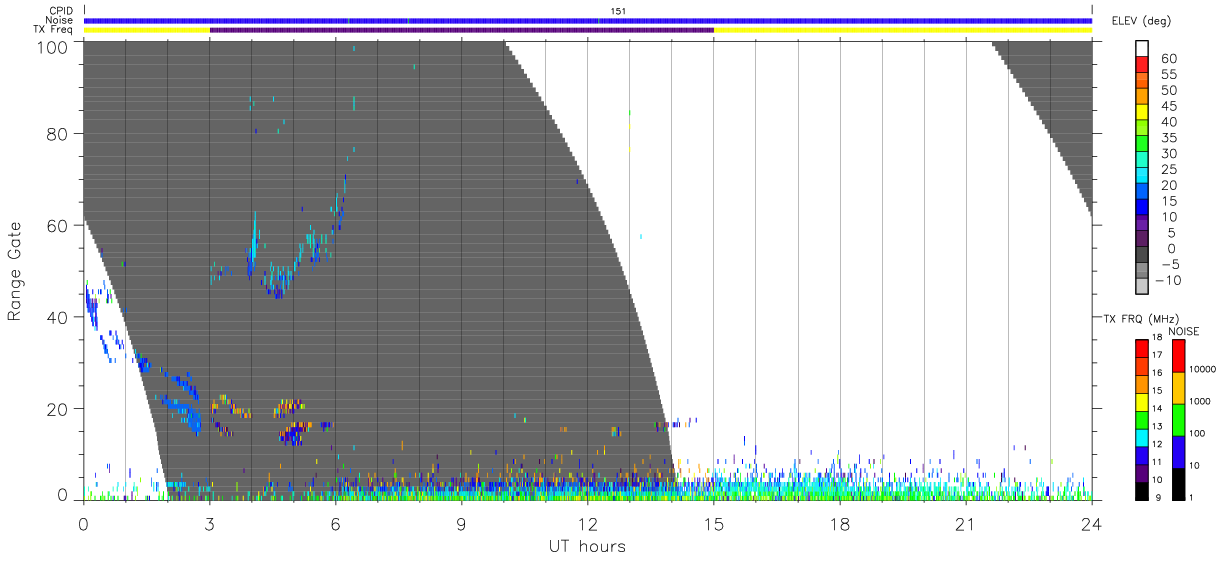Click the black bottom segment of NOISE colorbar
Image resolution: width=1228 pixels, height=567 pixels.
tap(1178, 483)
